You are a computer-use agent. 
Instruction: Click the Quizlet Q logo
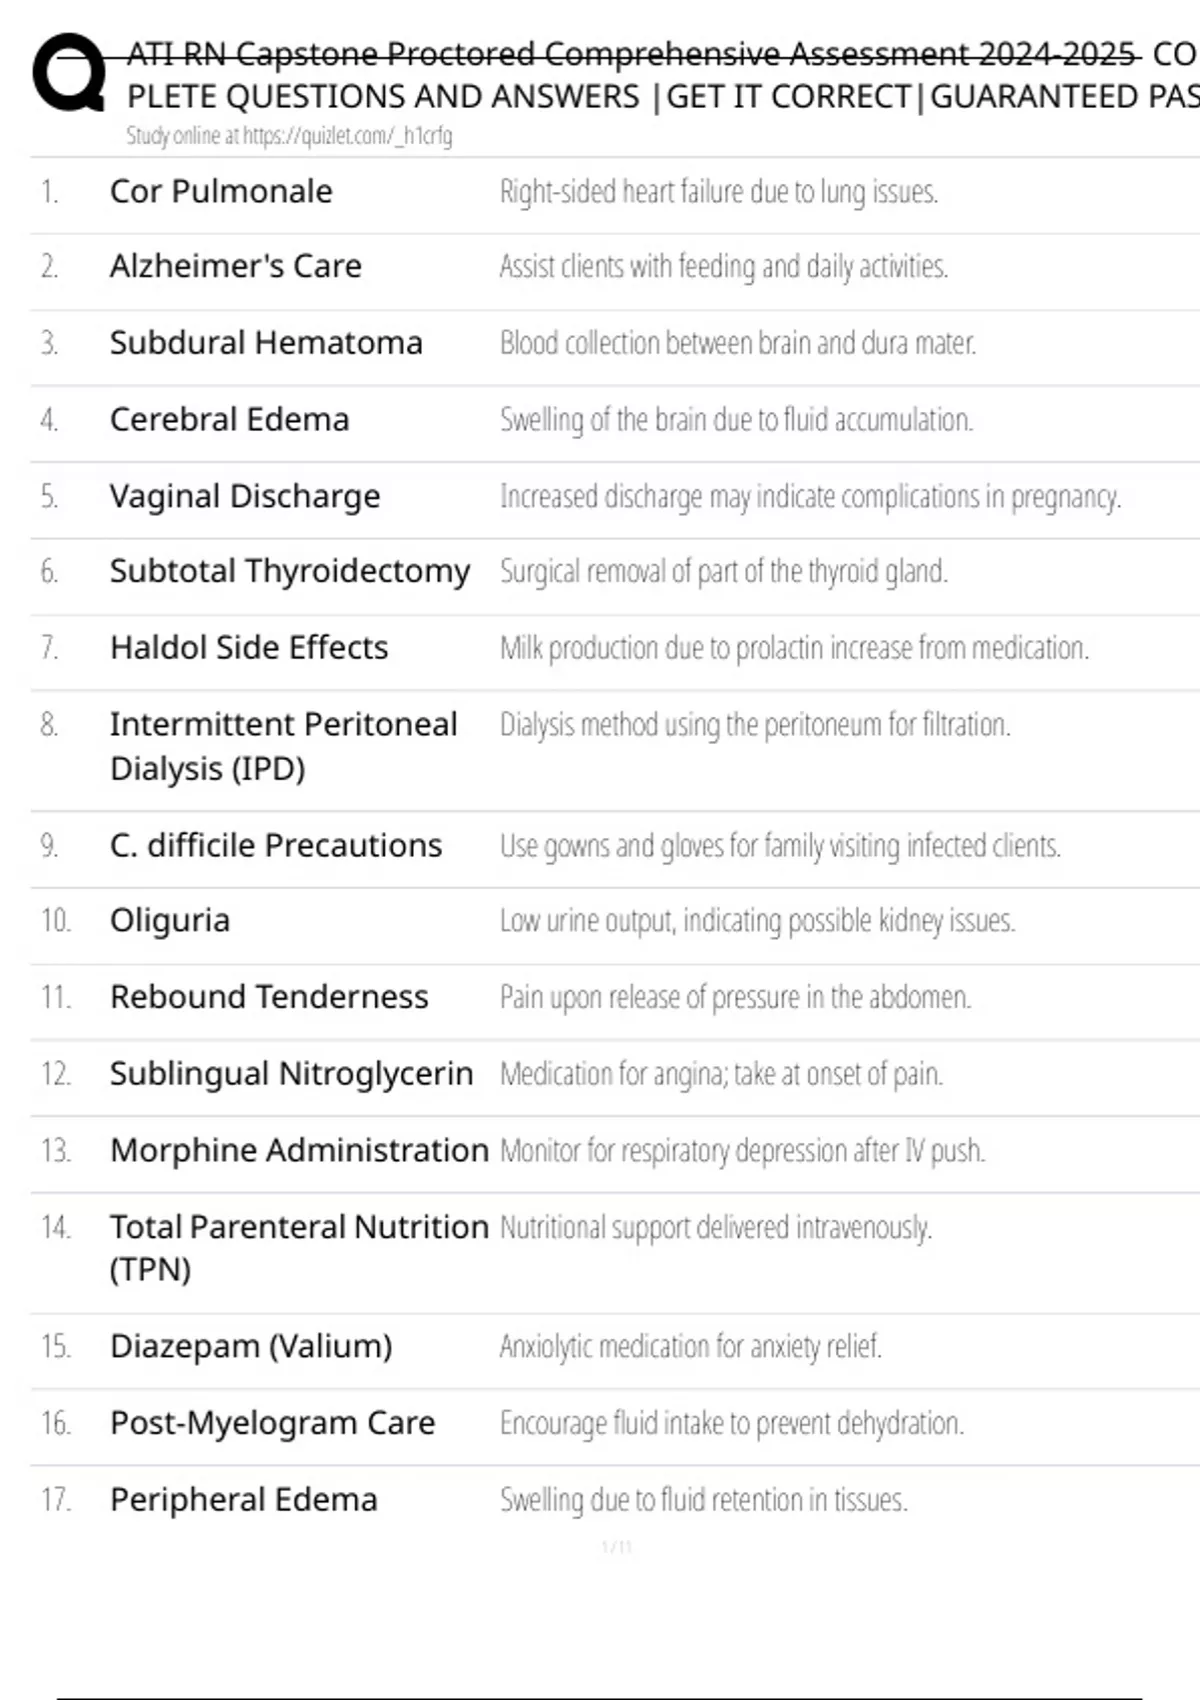[68, 72]
